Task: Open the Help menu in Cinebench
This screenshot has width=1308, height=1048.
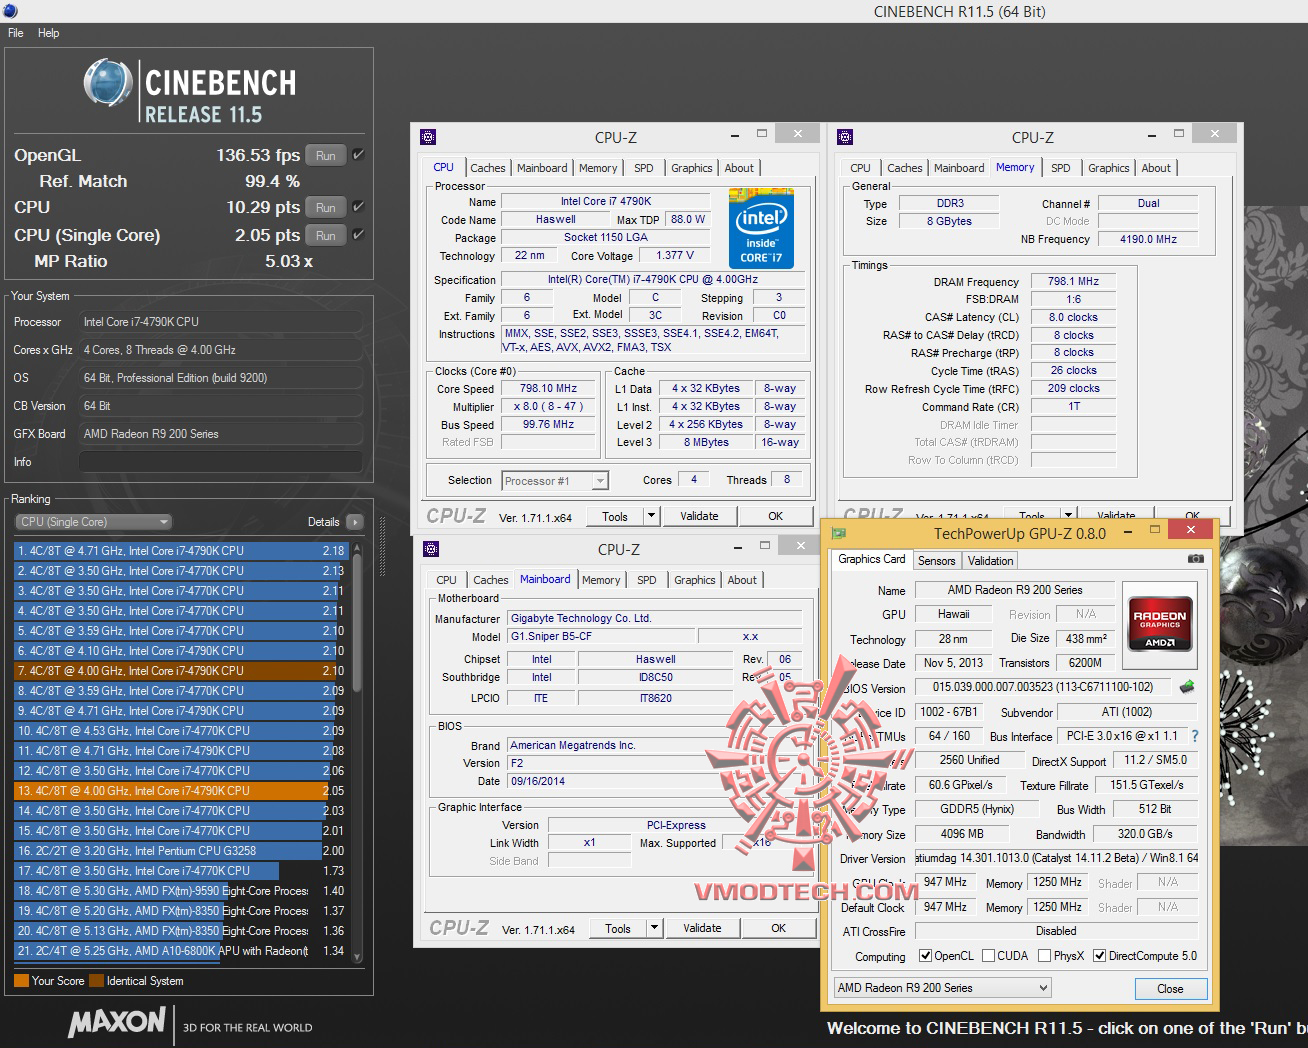Action: pyautogui.click(x=48, y=33)
